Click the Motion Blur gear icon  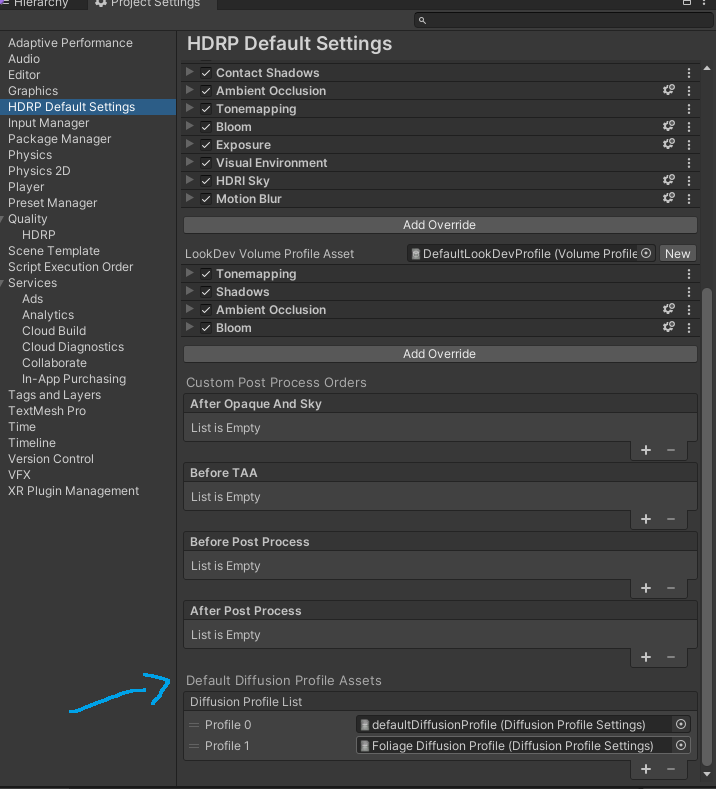(x=669, y=199)
